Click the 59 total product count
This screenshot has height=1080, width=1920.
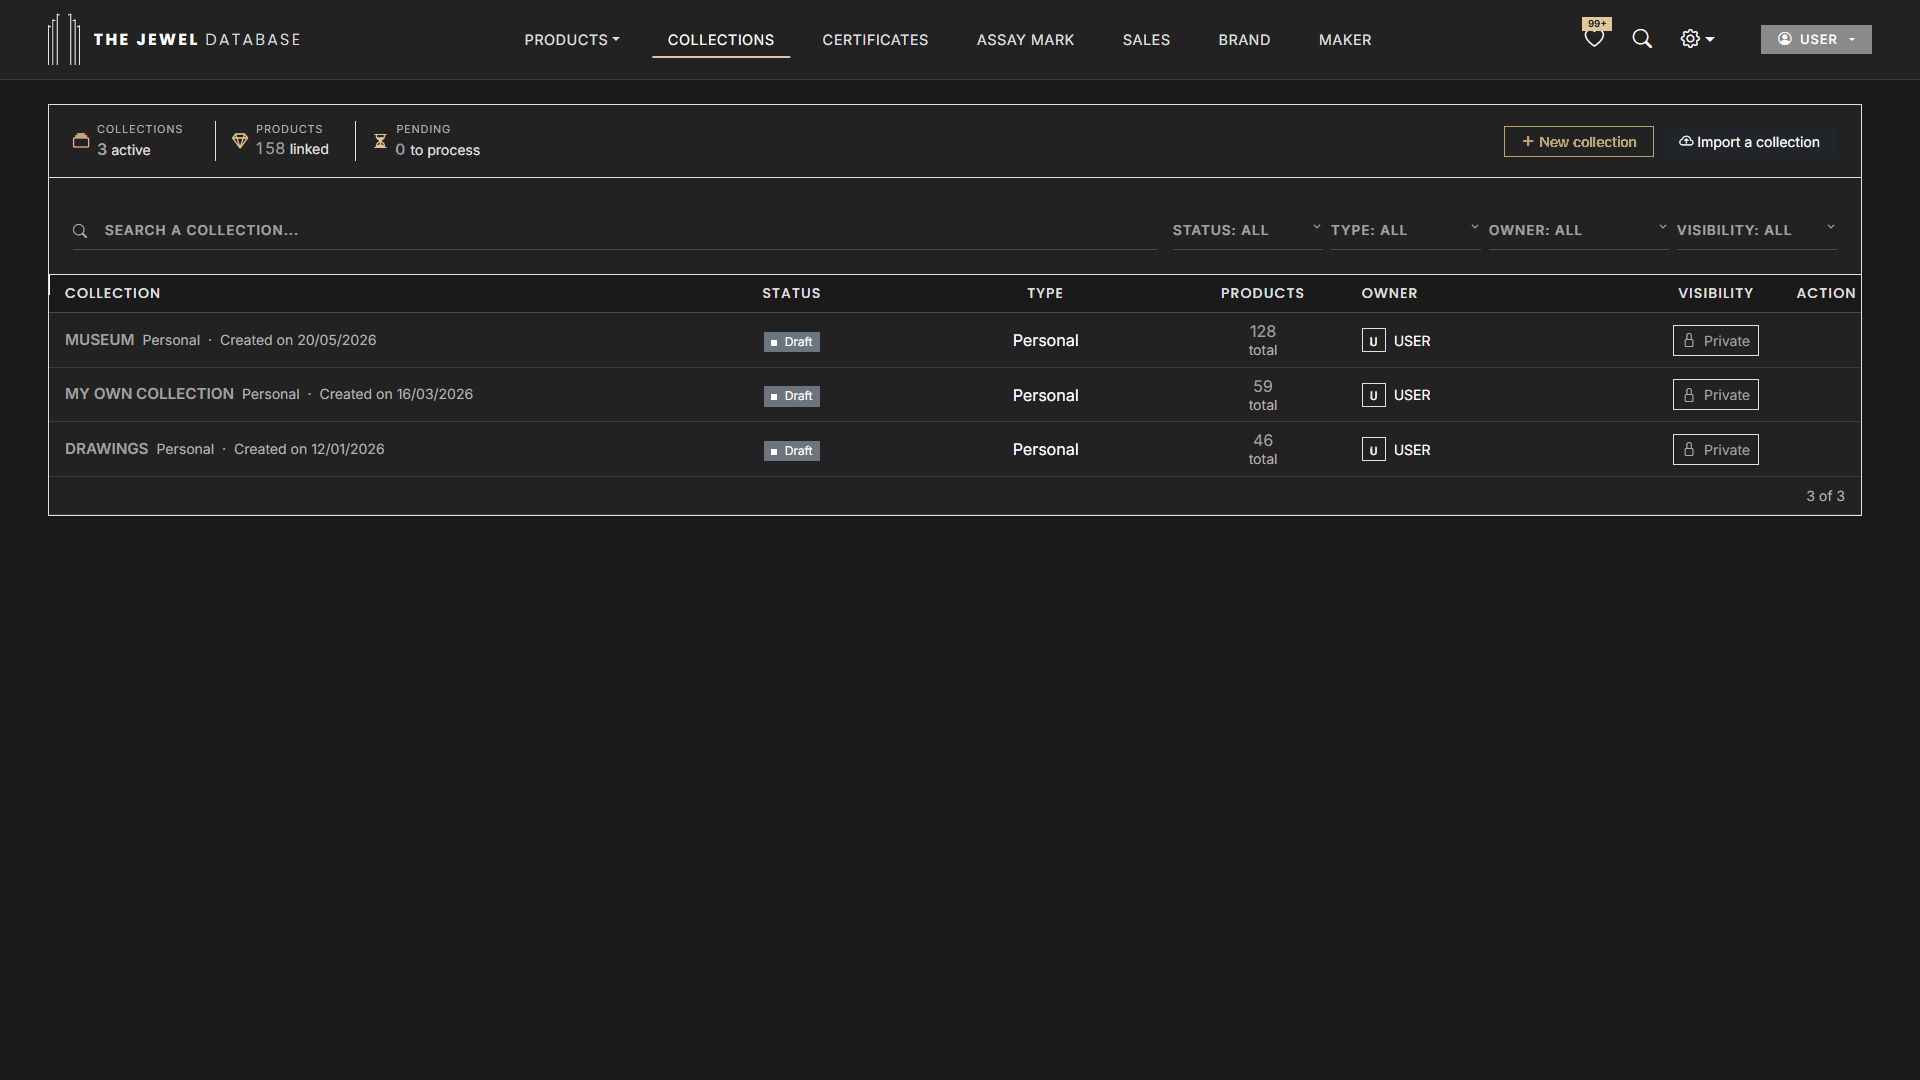1263,395
